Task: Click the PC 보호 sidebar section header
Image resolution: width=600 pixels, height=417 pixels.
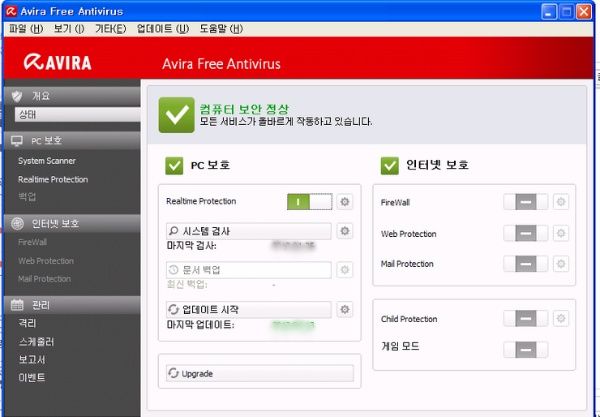Action: [73, 141]
